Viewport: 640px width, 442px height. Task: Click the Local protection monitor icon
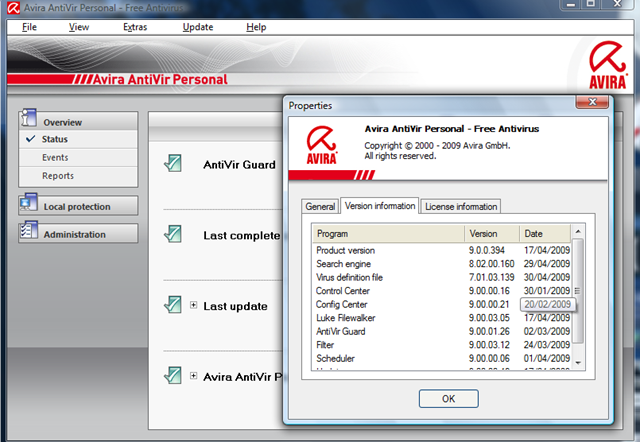point(28,202)
